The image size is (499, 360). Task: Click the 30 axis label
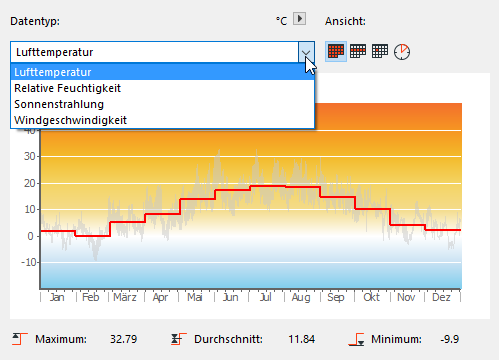[30, 156]
